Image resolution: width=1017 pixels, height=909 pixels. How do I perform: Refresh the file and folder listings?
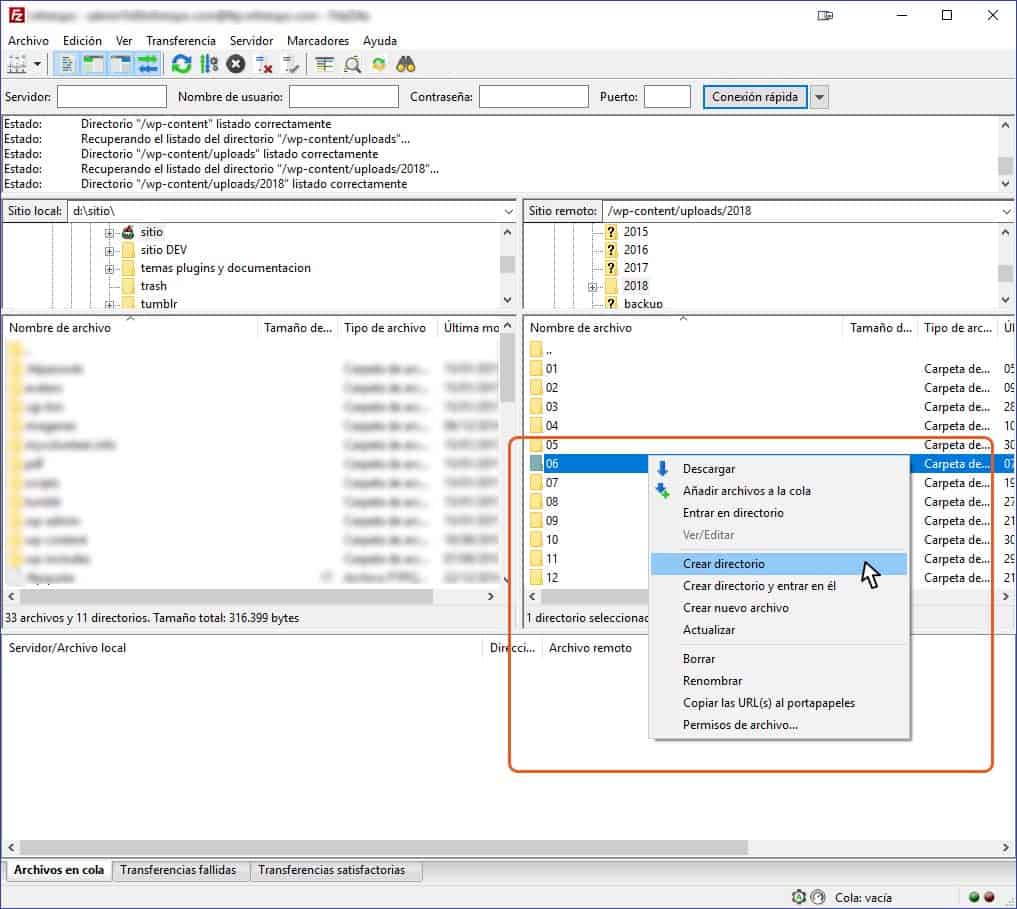(182, 63)
